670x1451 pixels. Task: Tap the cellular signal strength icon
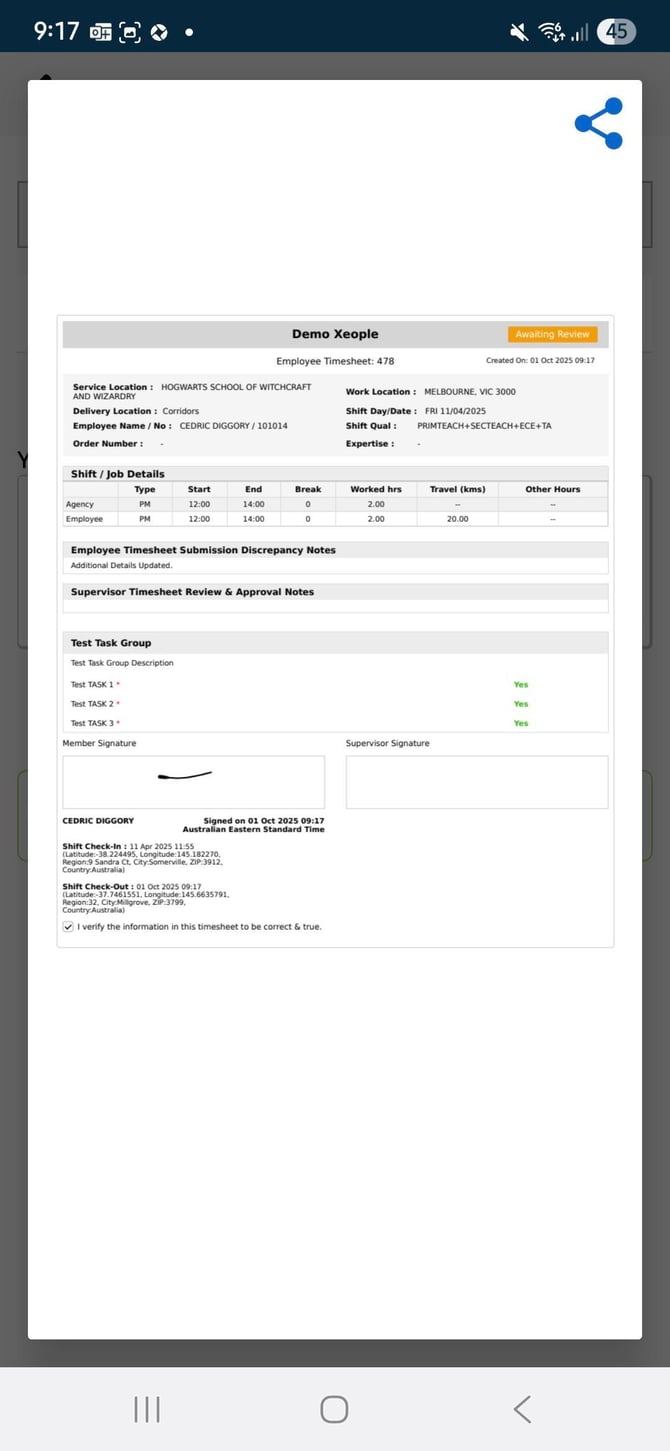pos(580,32)
